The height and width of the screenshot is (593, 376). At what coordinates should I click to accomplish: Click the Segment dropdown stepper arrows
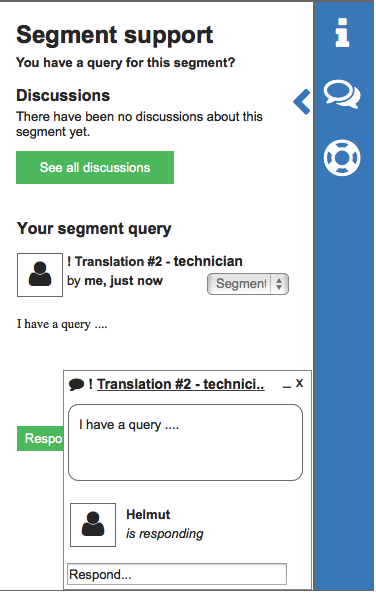[279, 284]
